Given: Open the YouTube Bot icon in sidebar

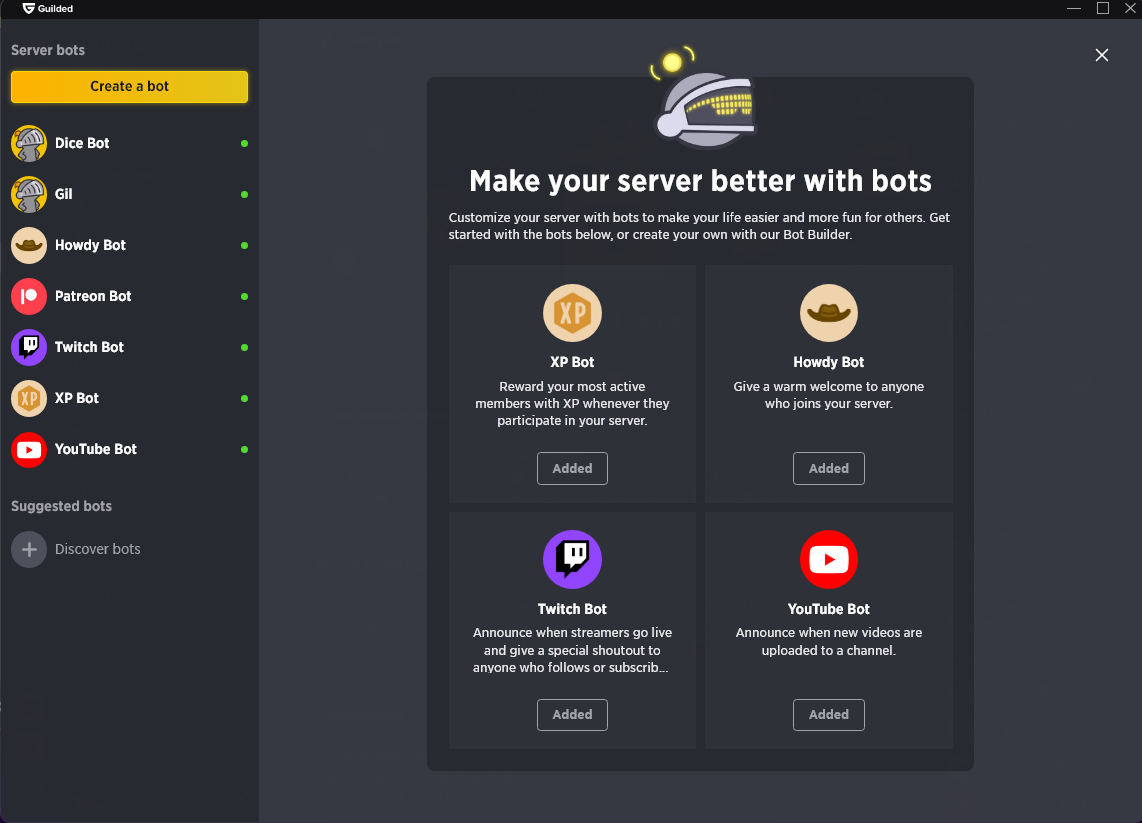Looking at the screenshot, I should (29, 449).
